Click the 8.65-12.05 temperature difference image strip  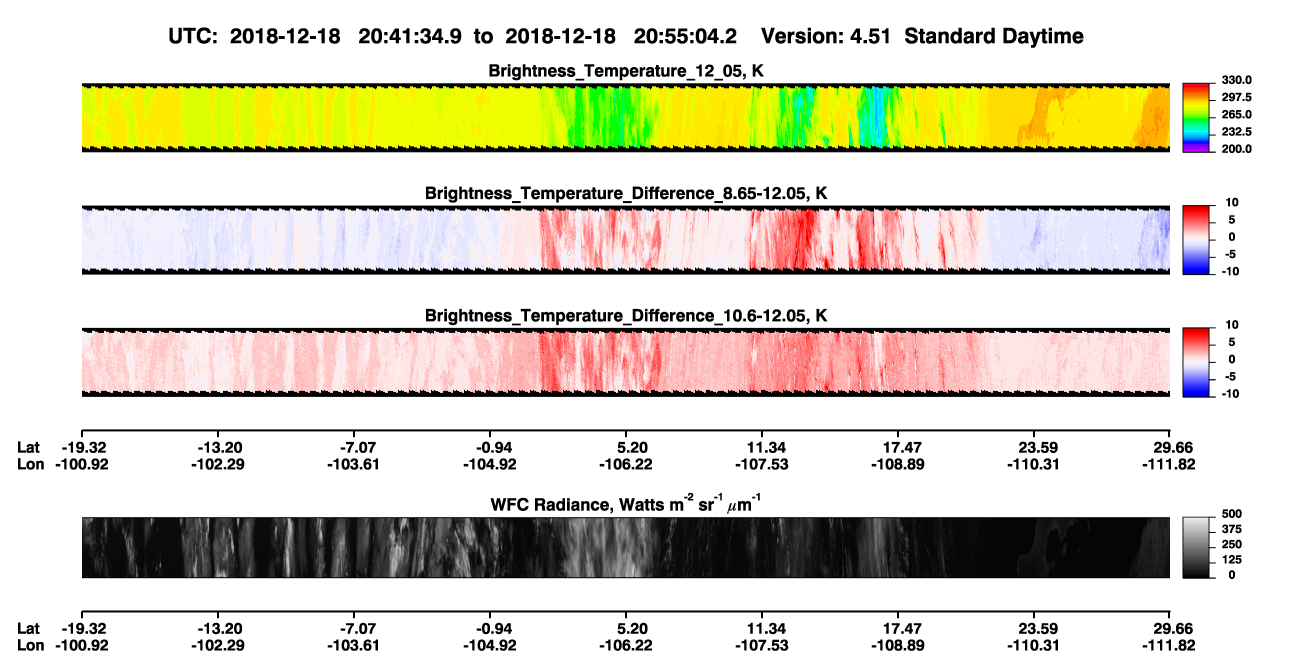tap(625, 239)
